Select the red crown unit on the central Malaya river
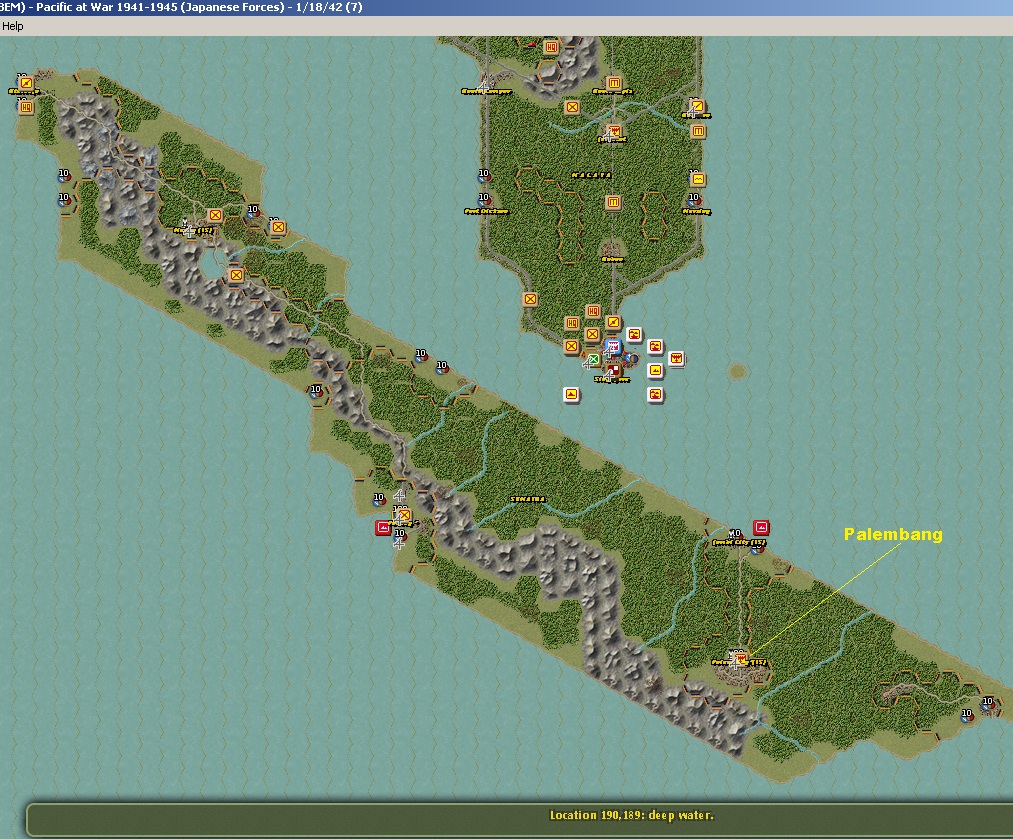This screenshot has width=1013, height=839. pyautogui.click(x=613, y=132)
